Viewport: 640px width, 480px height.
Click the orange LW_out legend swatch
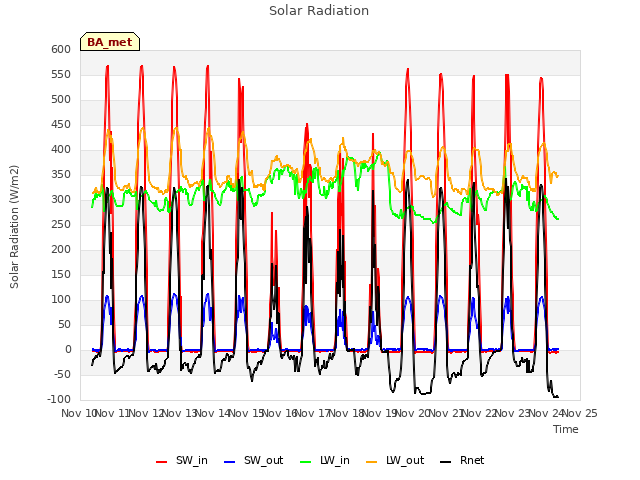(372, 462)
